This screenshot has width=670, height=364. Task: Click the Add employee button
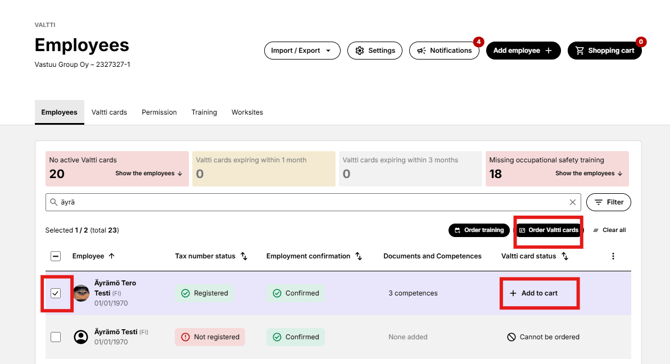[x=523, y=50]
